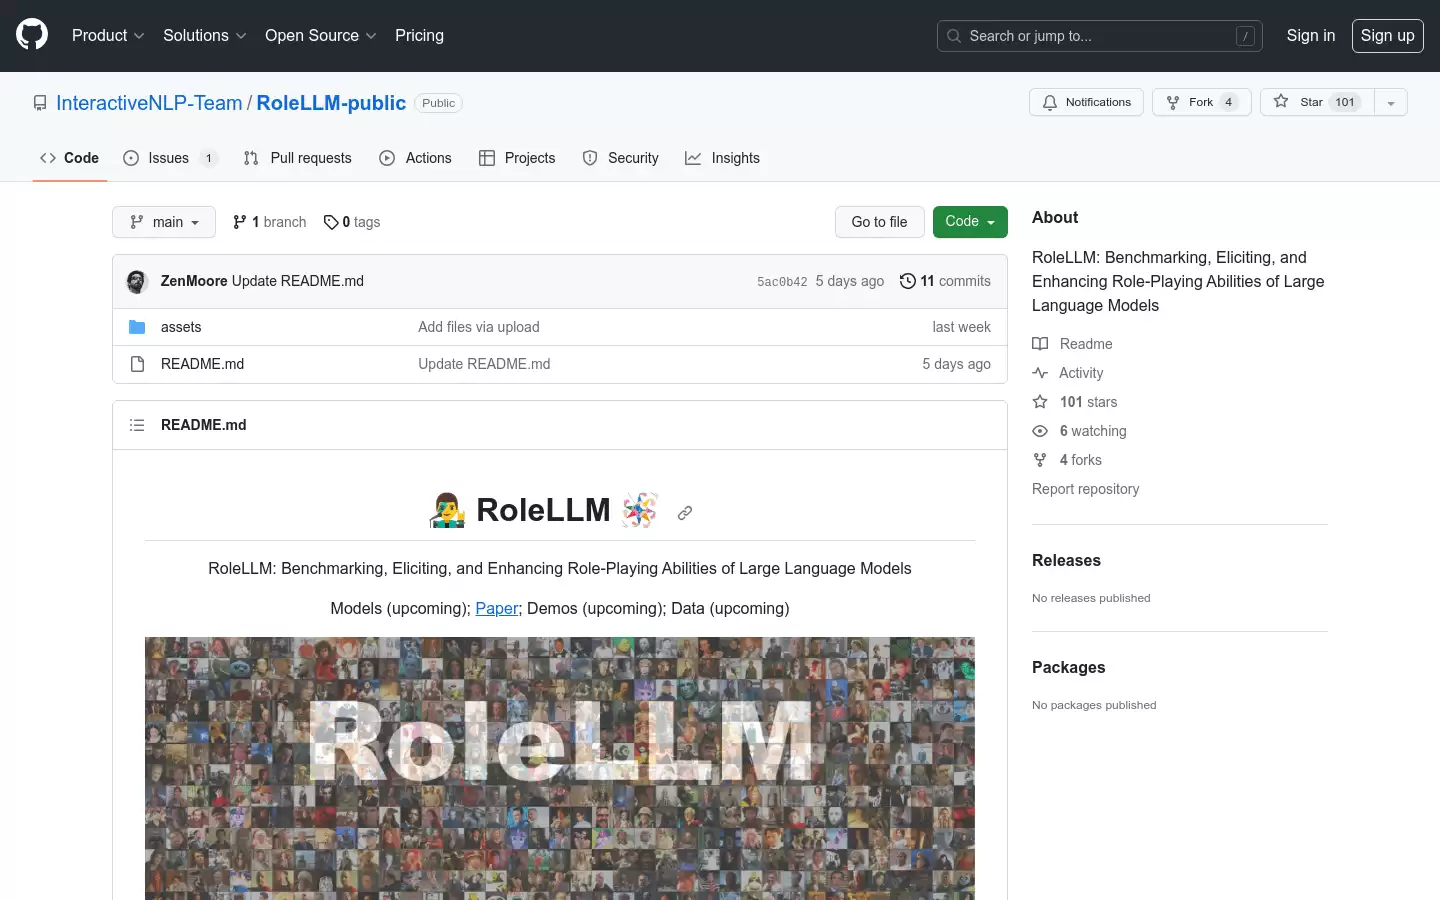Screen dimensions: 1440x900
Task: Open the Projects tab
Action: click(517, 158)
